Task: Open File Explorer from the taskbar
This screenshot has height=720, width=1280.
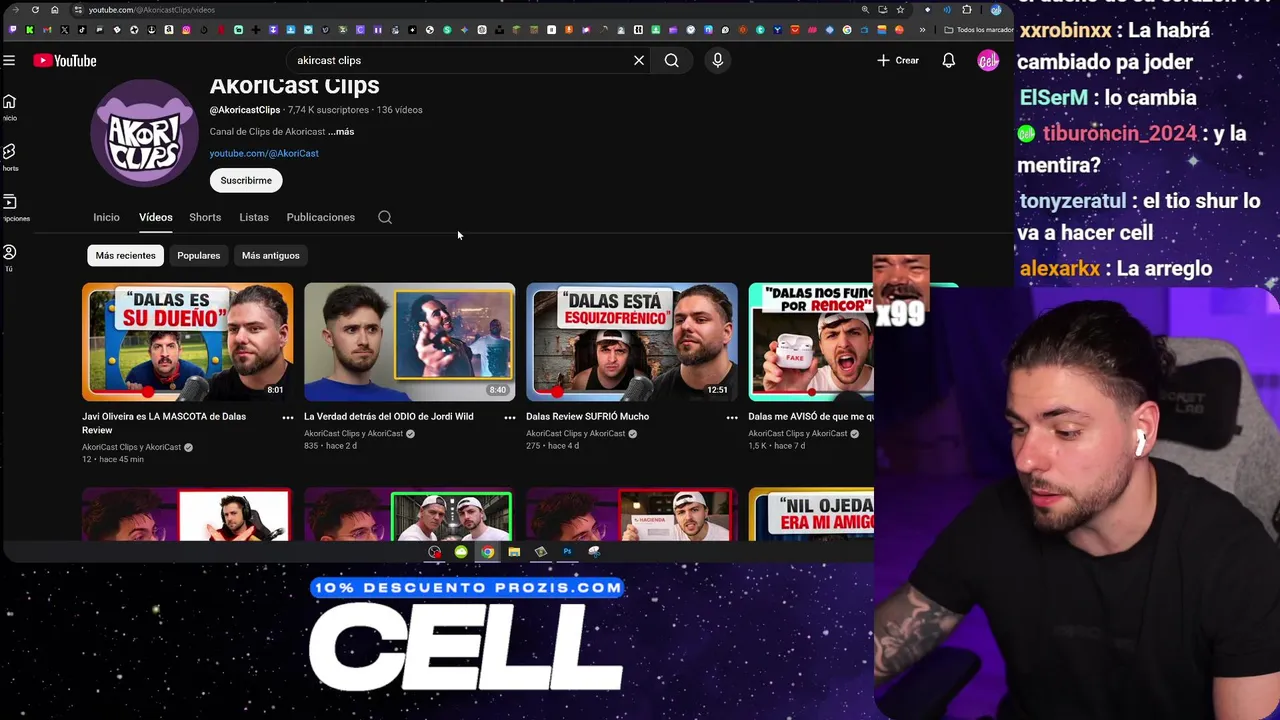Action: point(514,552)
